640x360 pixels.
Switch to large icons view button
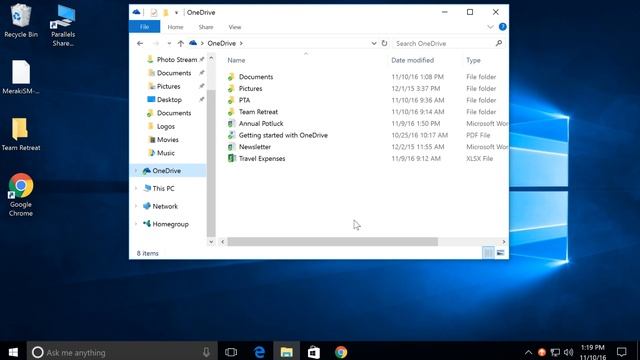point(500,253)
